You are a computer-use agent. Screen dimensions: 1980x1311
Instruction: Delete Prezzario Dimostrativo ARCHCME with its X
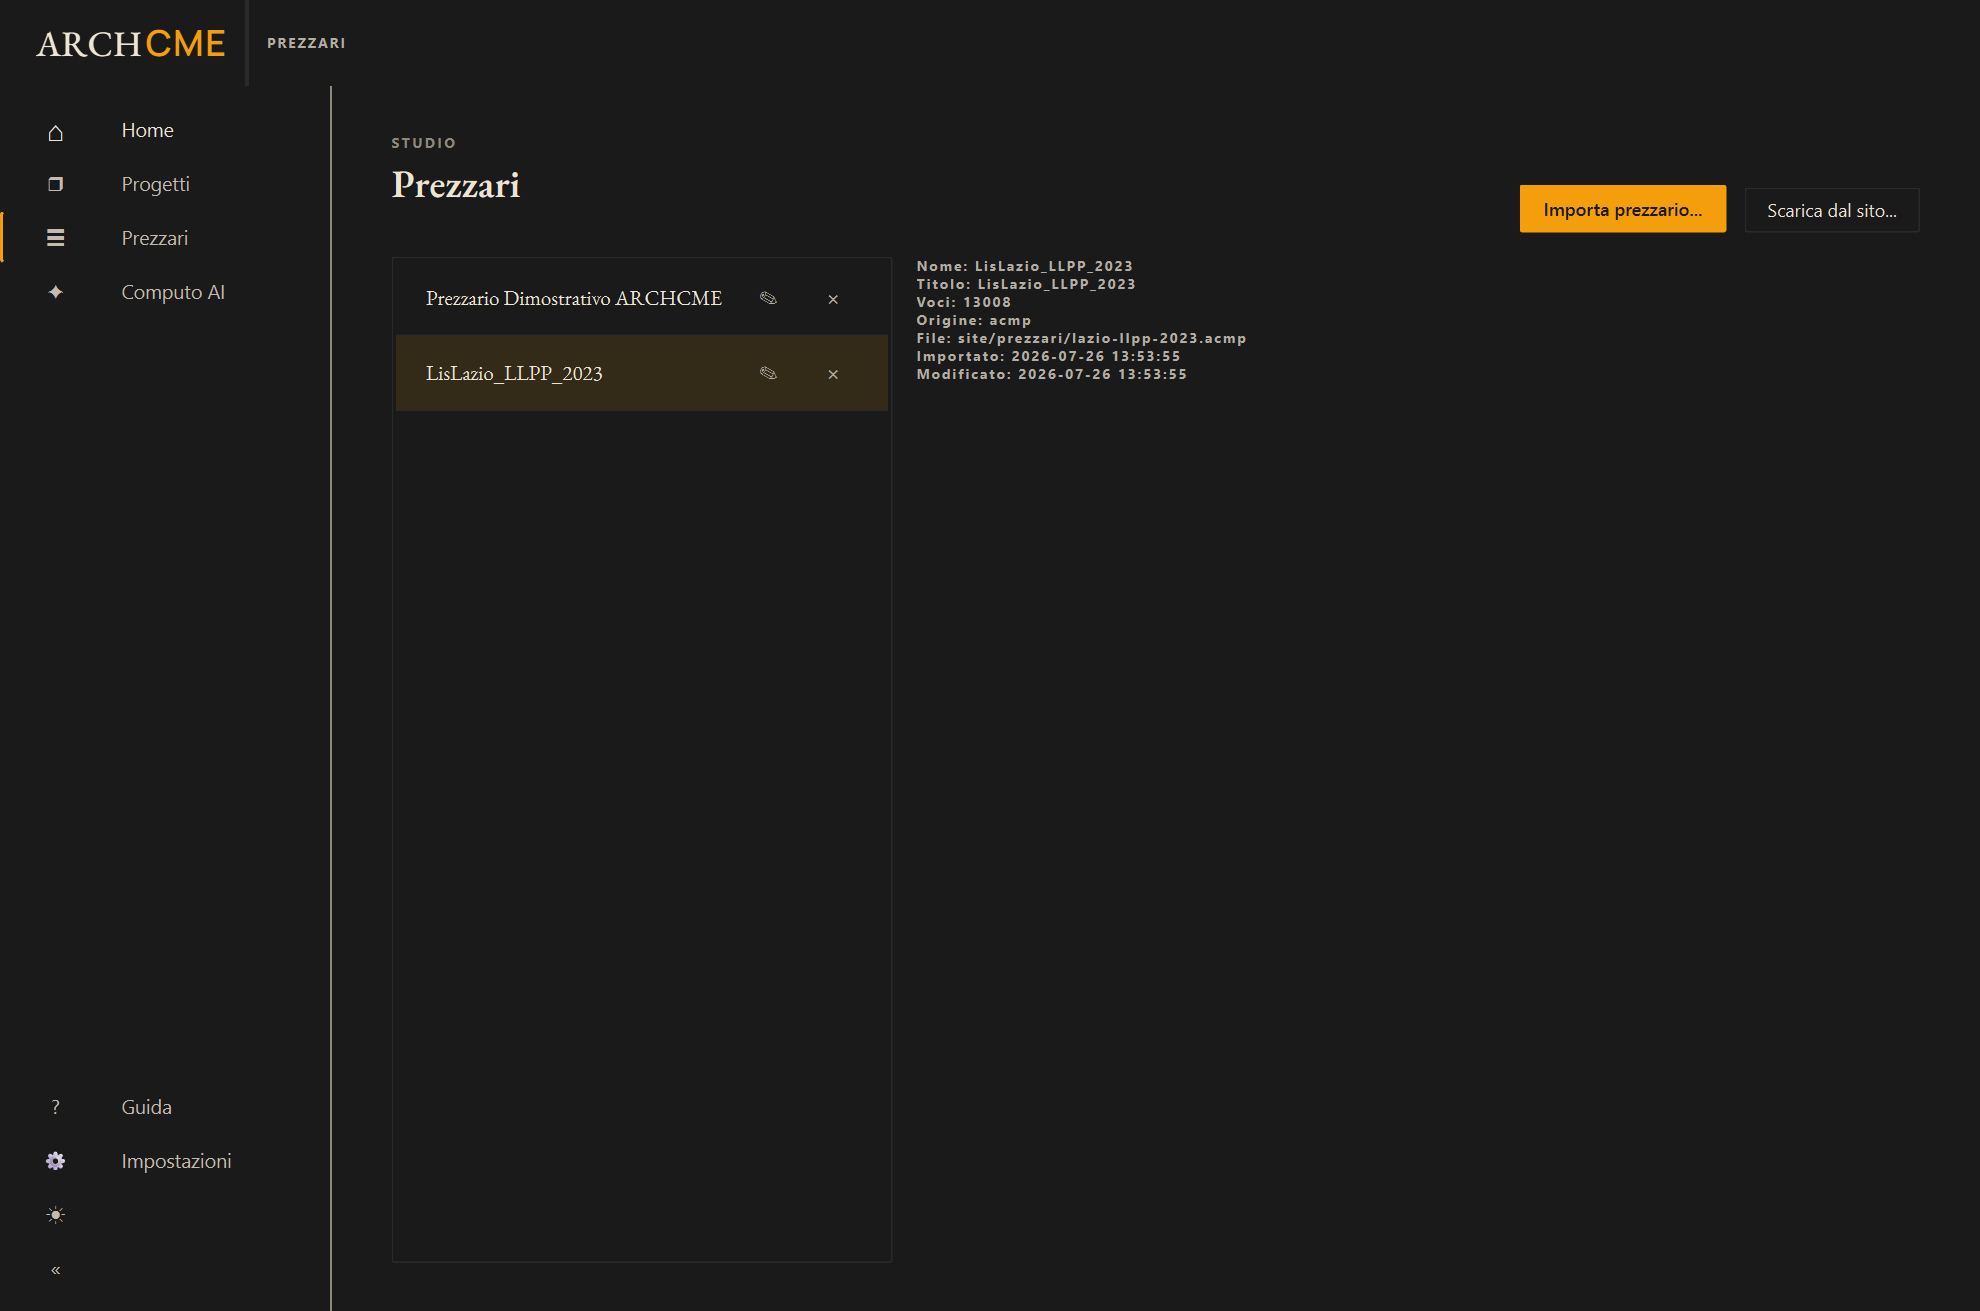[833, 299]
